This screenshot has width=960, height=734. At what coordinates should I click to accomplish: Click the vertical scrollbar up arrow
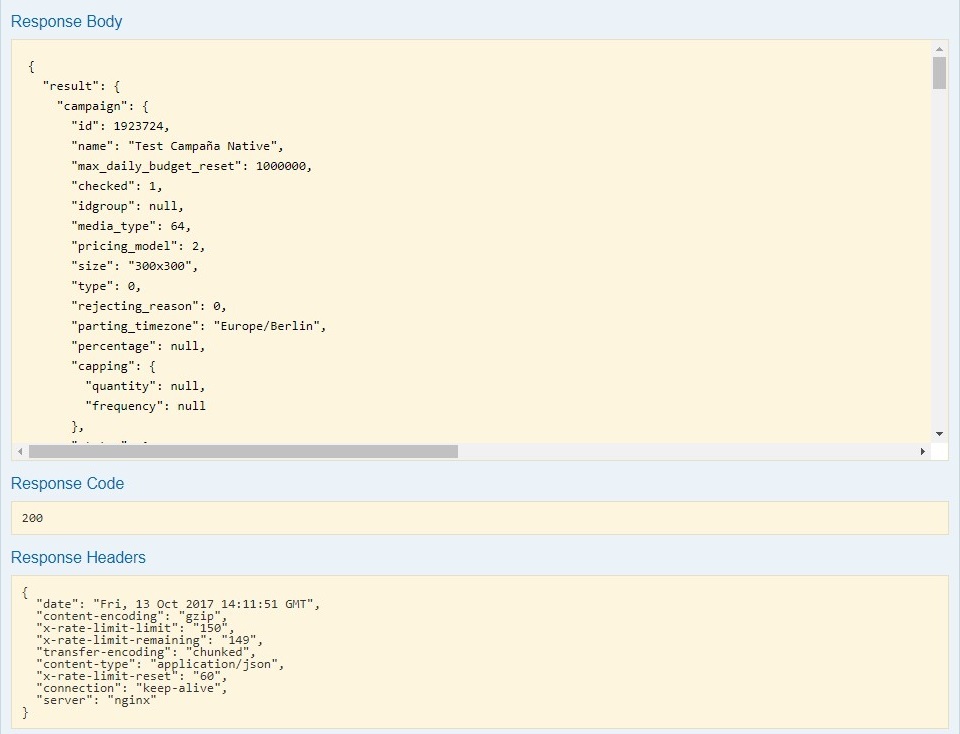click(939, 48)
